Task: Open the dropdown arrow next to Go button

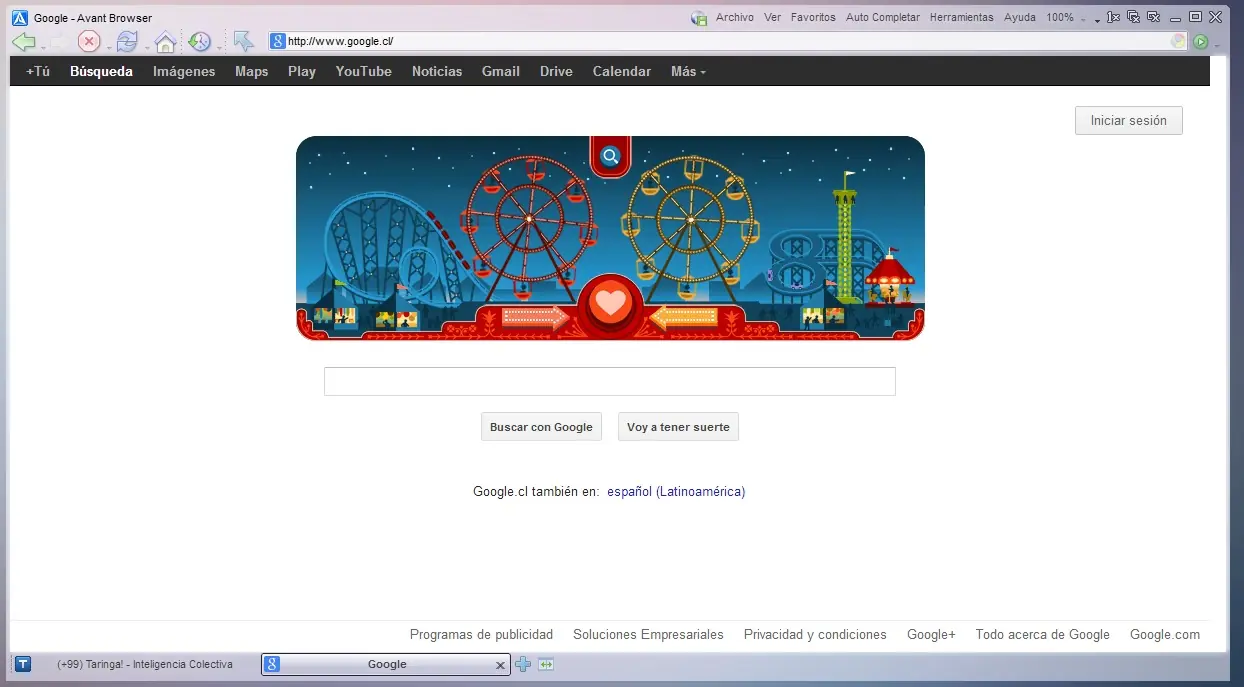Action: [x=1217, y=45]
